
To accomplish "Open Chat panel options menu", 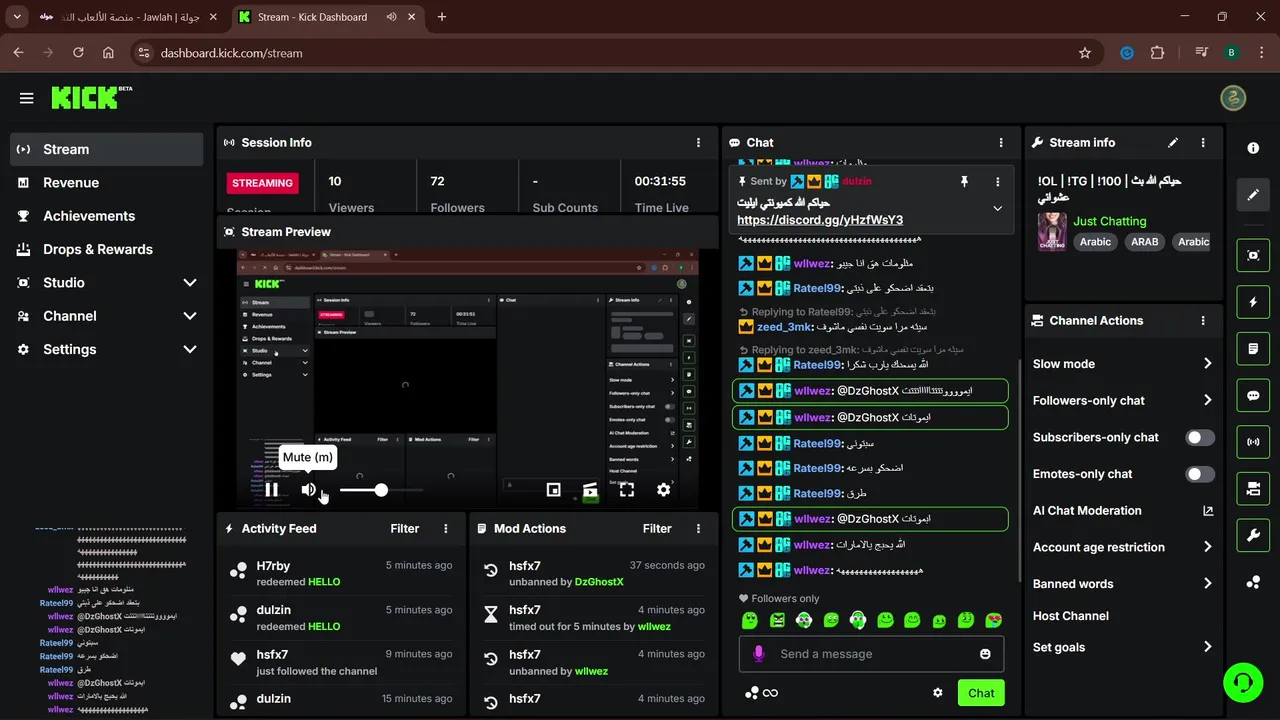I will 1001,143.
